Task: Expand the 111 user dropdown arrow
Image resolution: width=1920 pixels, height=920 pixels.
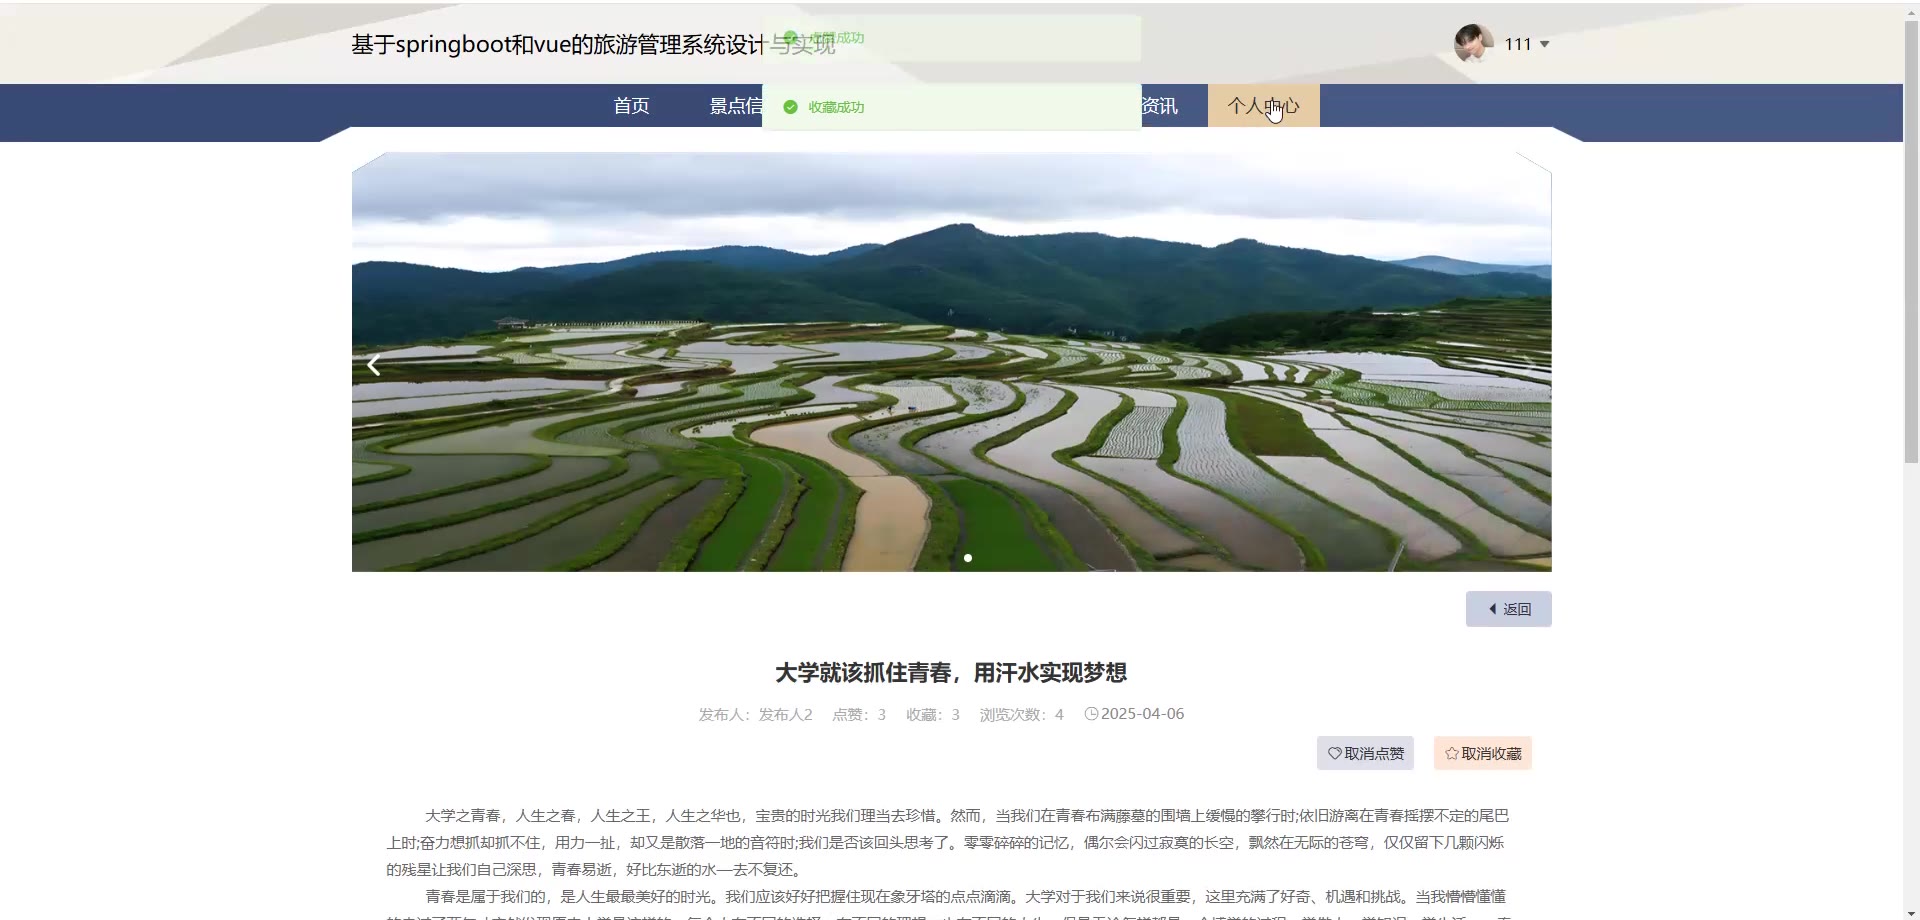Action: (1545, 44)
